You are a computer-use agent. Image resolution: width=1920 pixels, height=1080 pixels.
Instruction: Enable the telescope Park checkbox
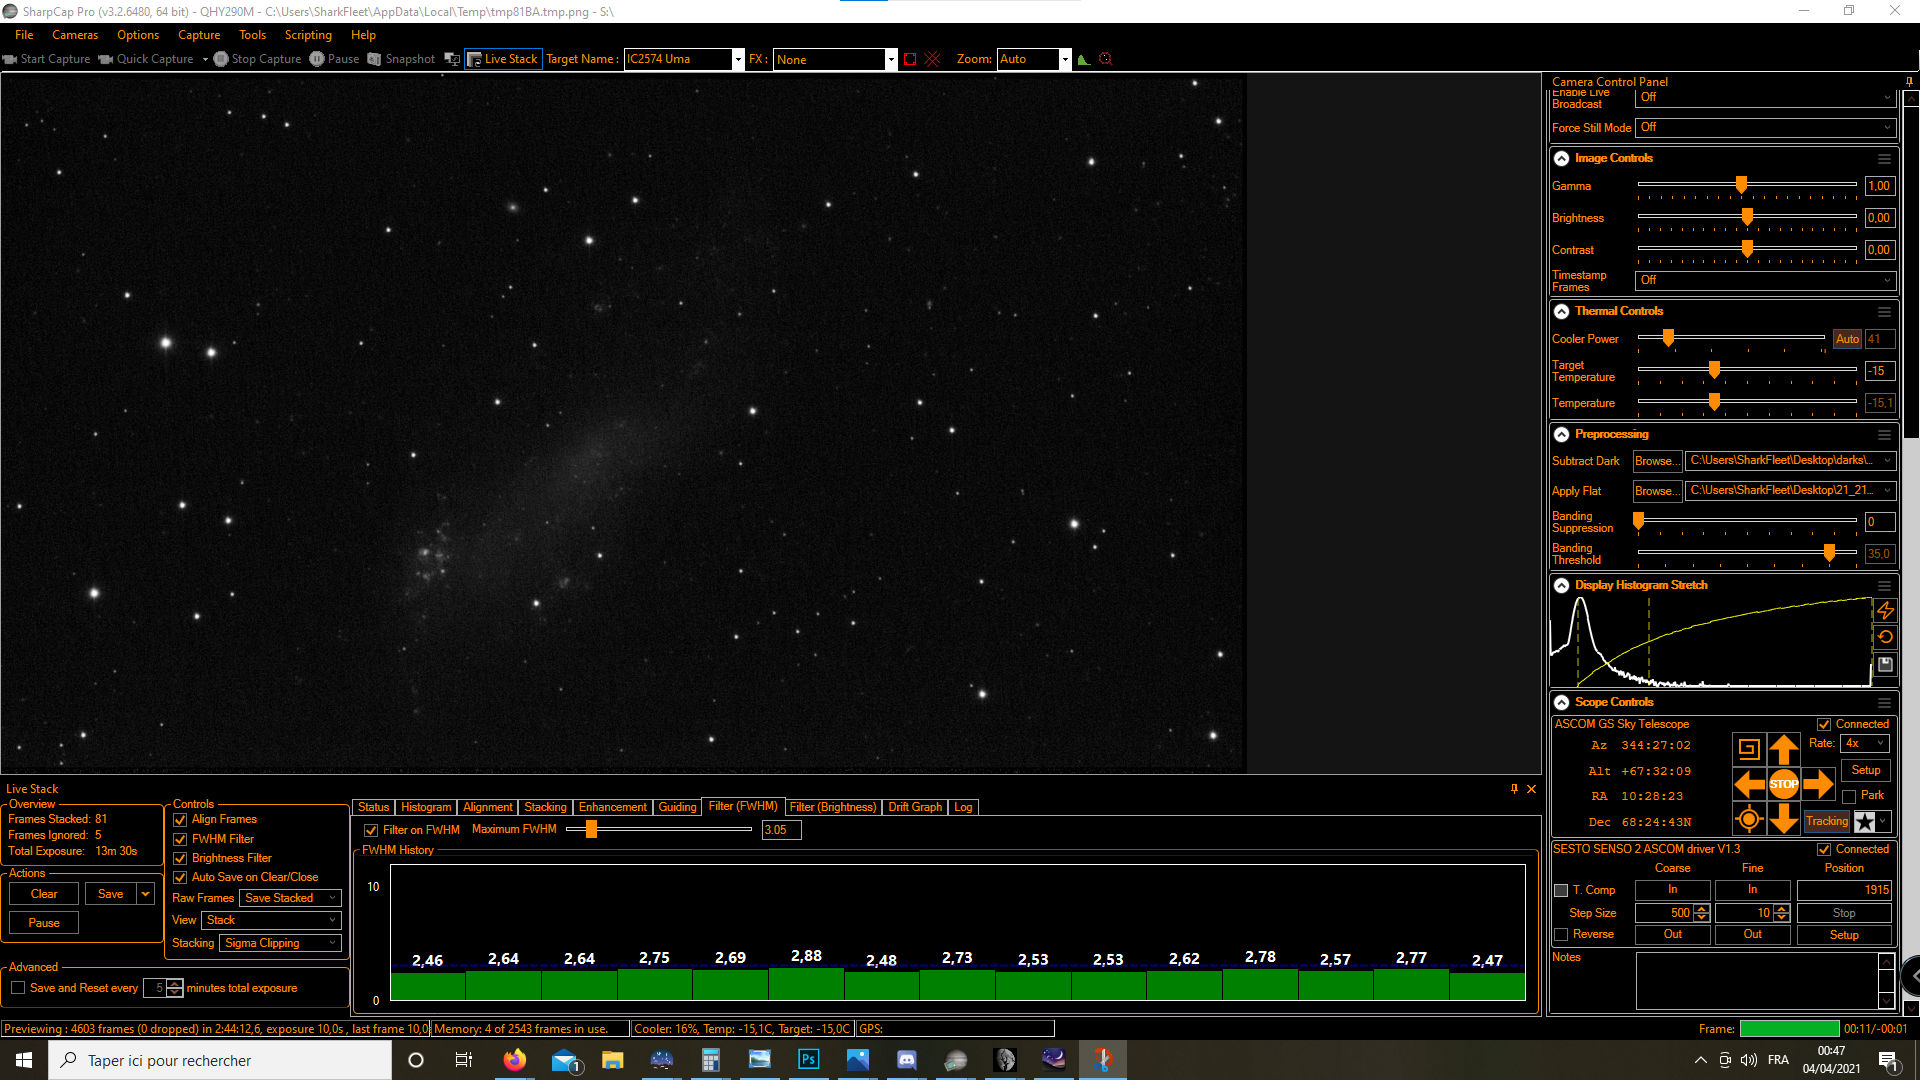[1849, 796]
